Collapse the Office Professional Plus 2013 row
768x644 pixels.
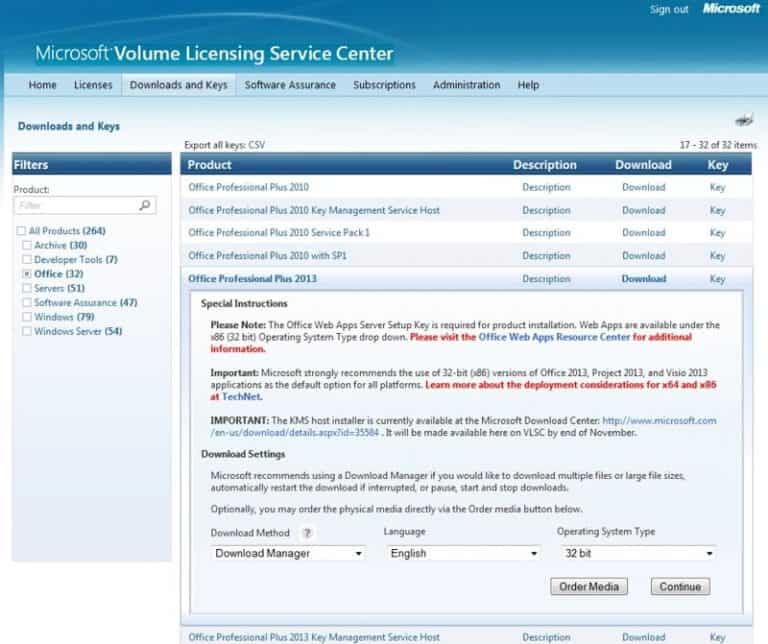click(x=252, y=279)
